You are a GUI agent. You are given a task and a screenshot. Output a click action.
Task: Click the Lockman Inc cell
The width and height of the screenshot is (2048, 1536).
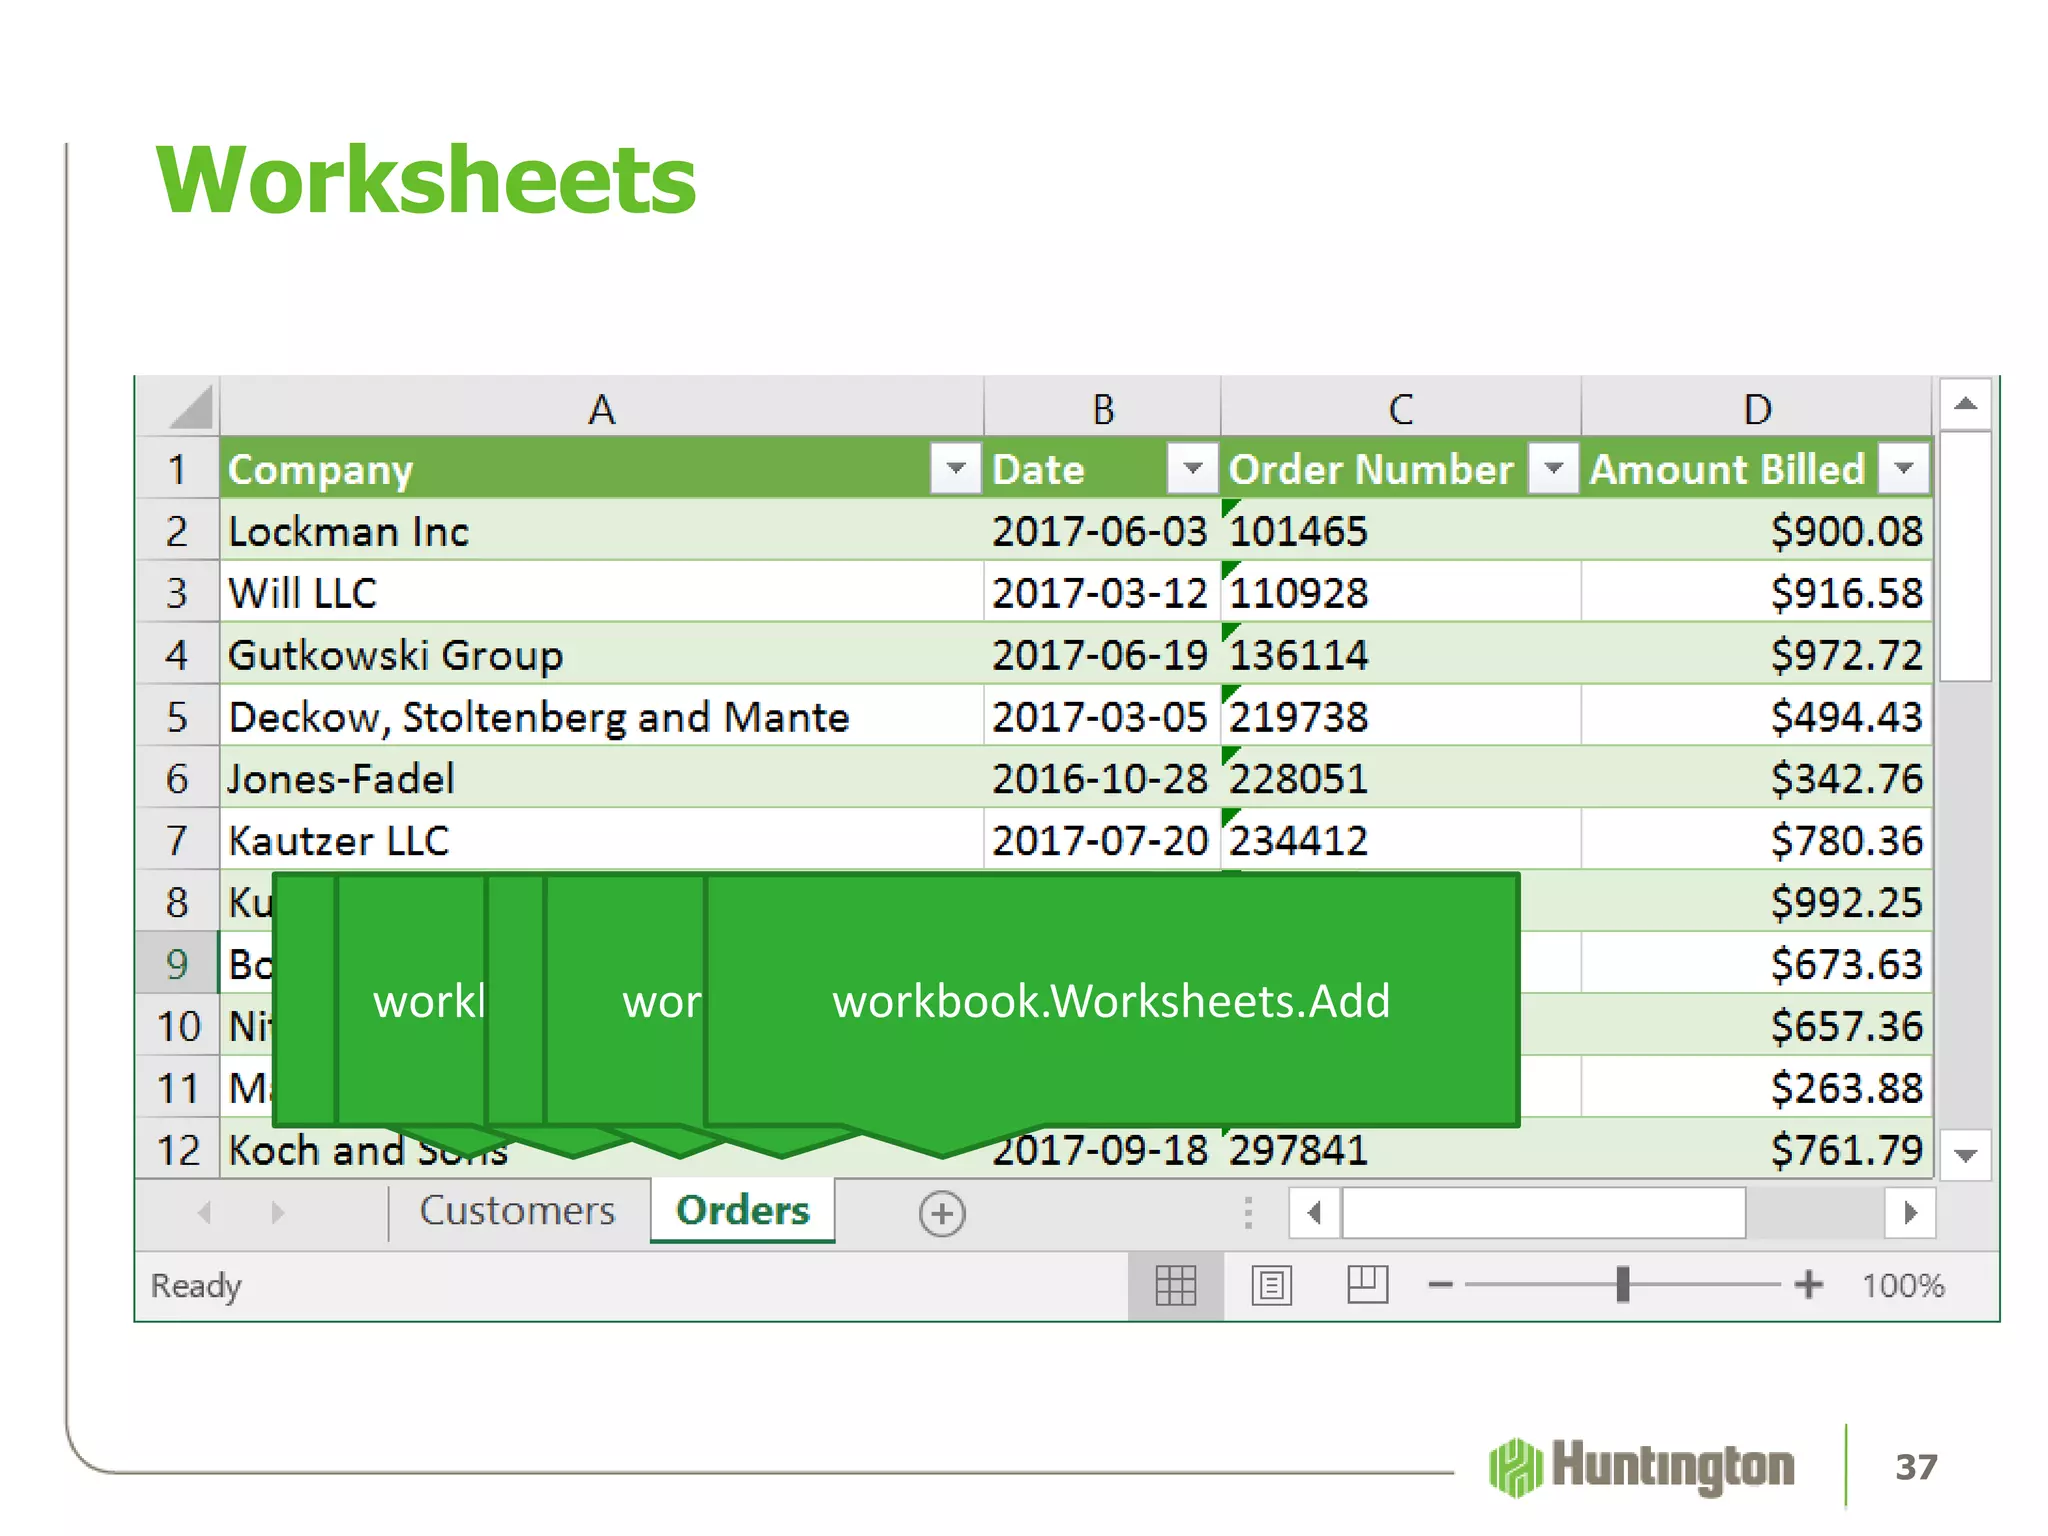[601, 531]
